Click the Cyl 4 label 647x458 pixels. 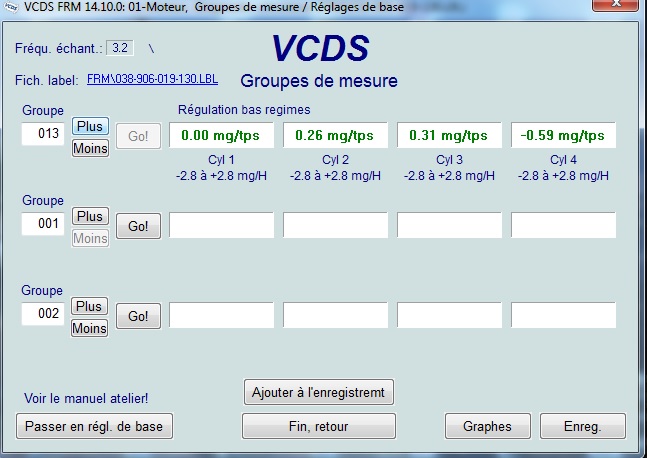[x=563, y=160]
